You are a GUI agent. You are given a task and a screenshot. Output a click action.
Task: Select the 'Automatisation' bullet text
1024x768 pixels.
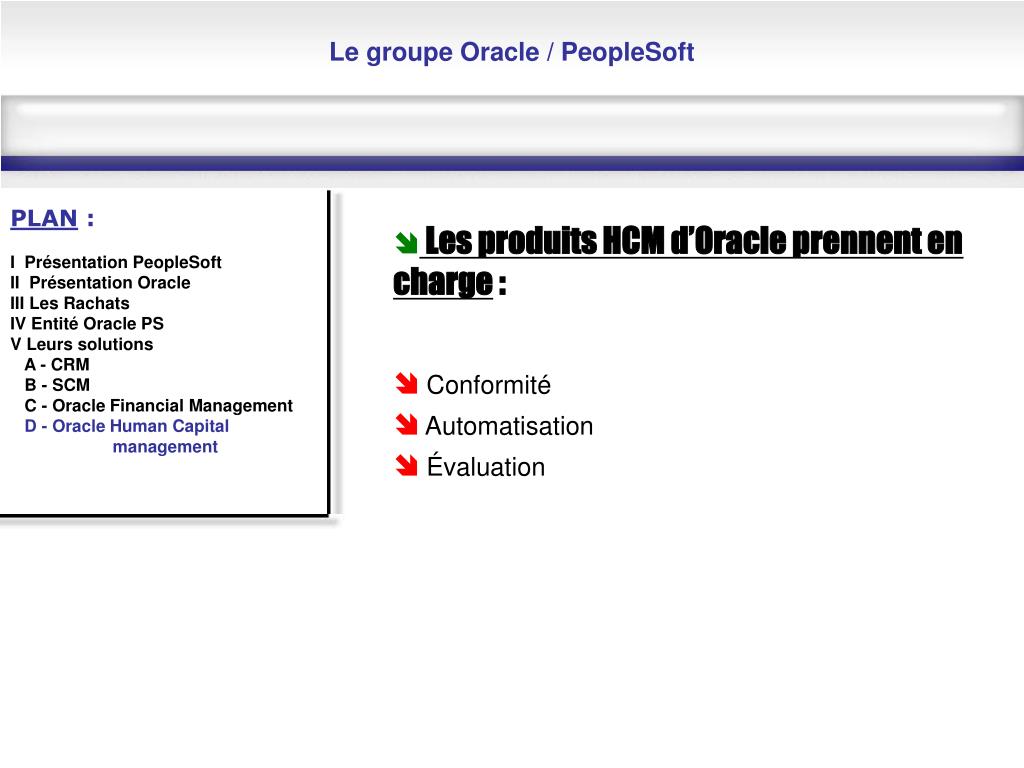coord(509,426)
